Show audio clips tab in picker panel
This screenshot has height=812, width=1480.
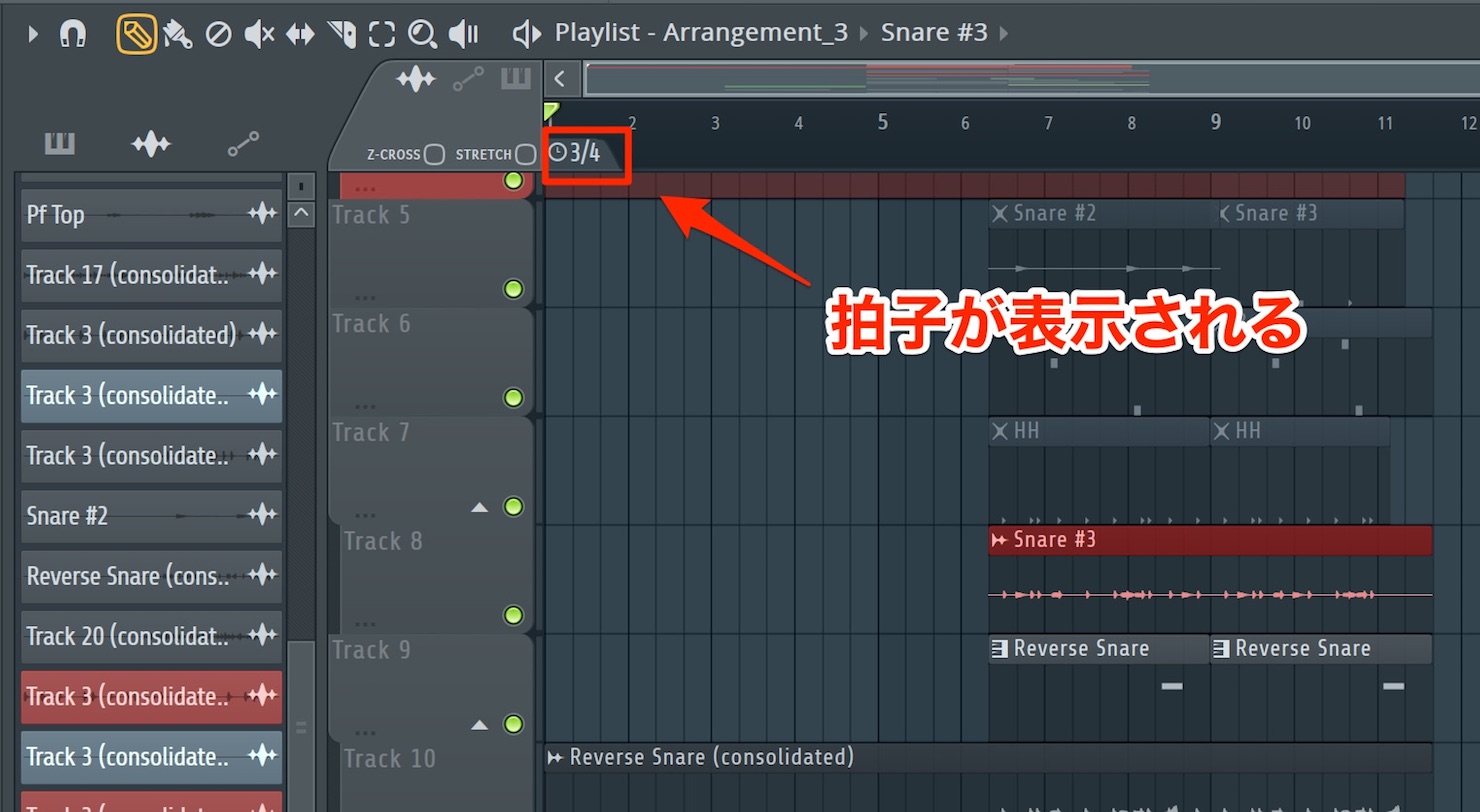151,145
